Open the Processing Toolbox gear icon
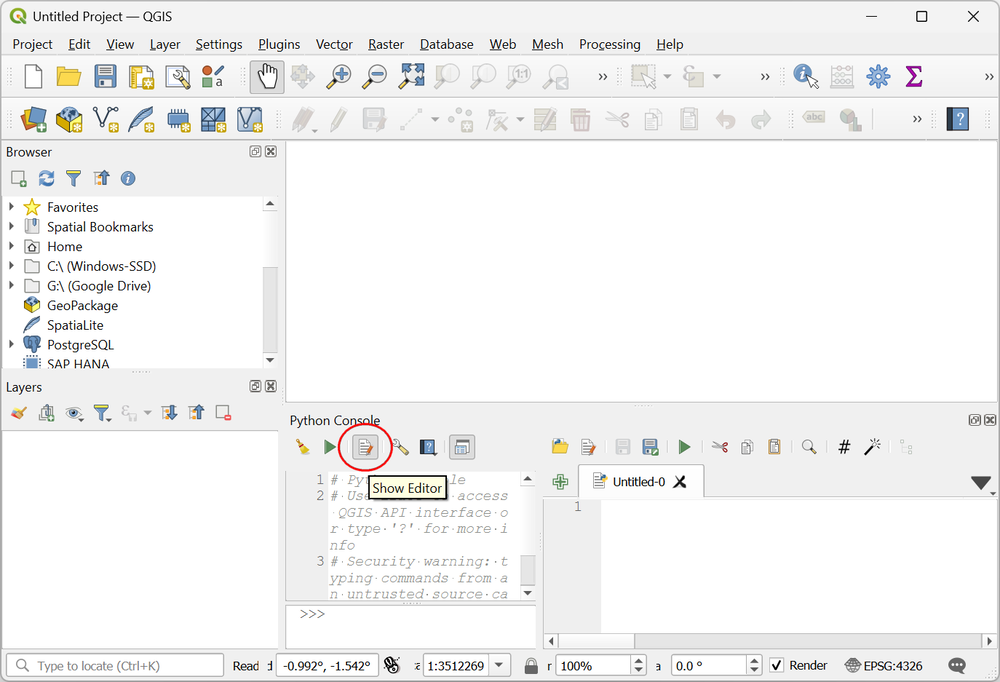 click(878, 77)
